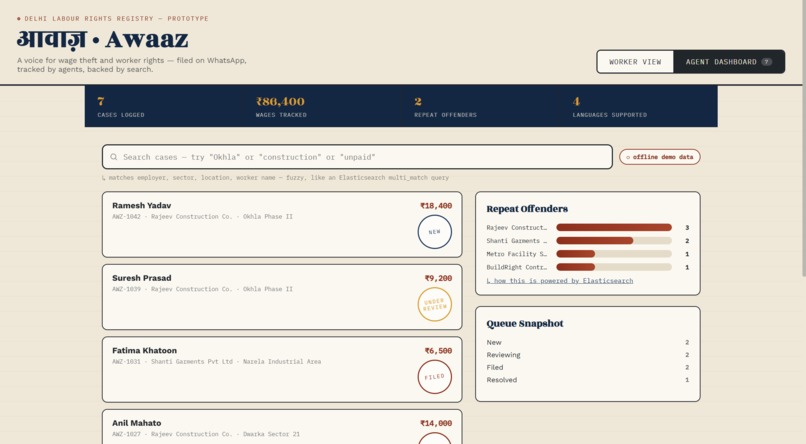Select the Reviewing row in Queue Snapshot
The height and width of the screenshot is (444, 806).
pyautogui.click(x=588, y=355)
